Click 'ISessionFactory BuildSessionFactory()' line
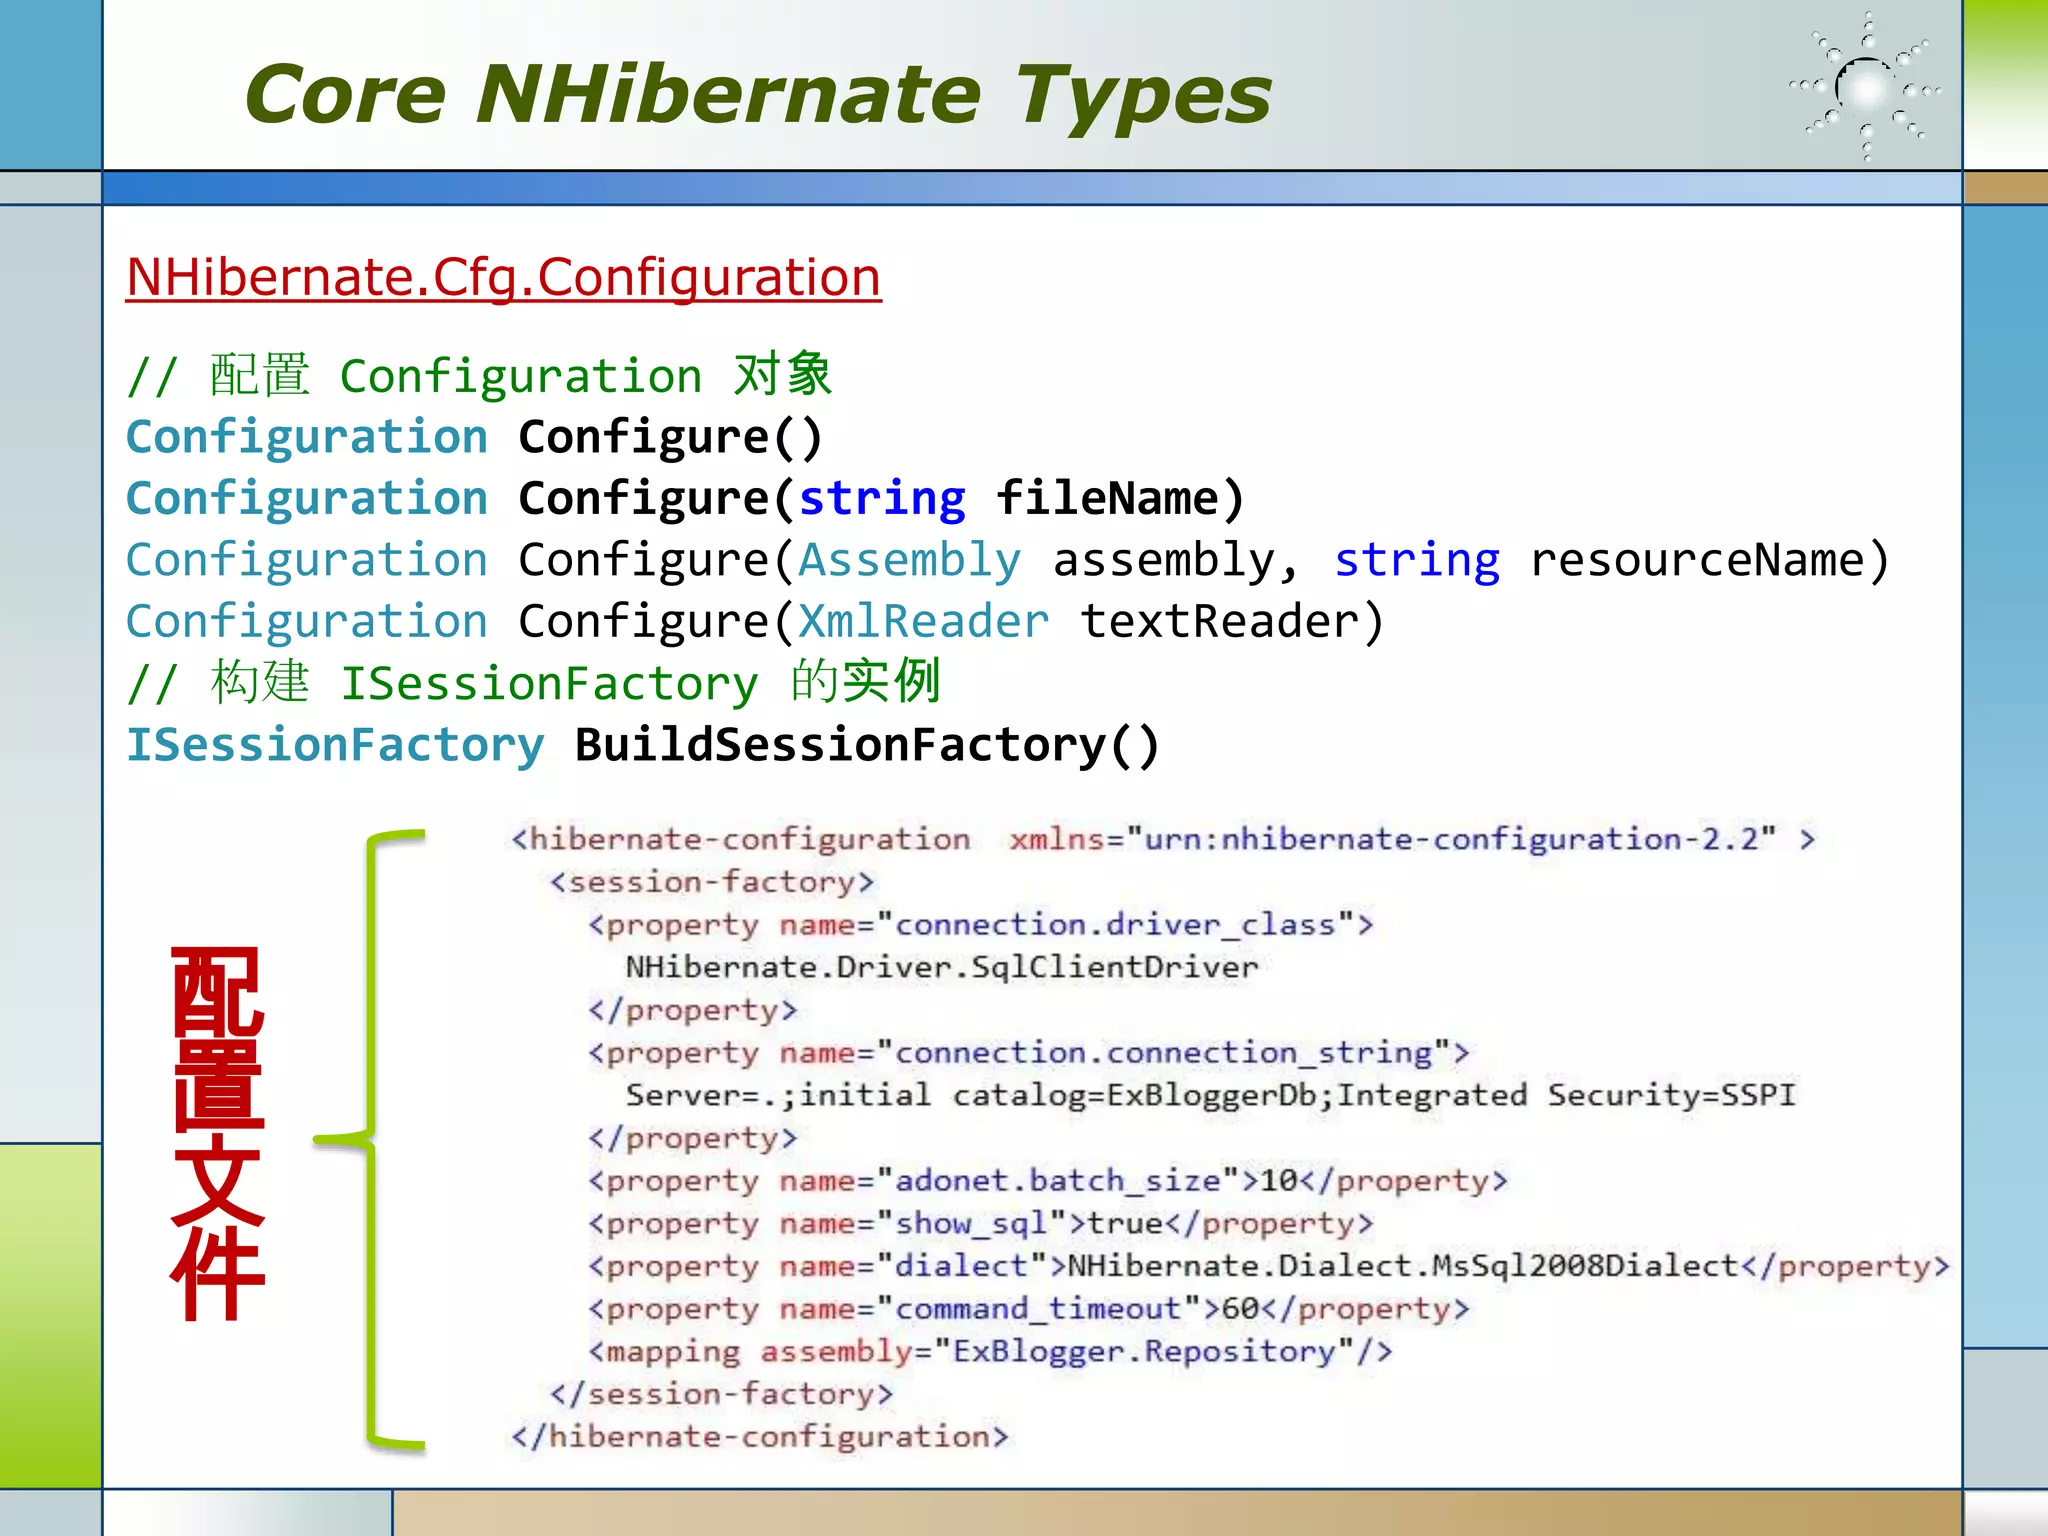Screen dimensions: 2048x1536 (643, 745)
